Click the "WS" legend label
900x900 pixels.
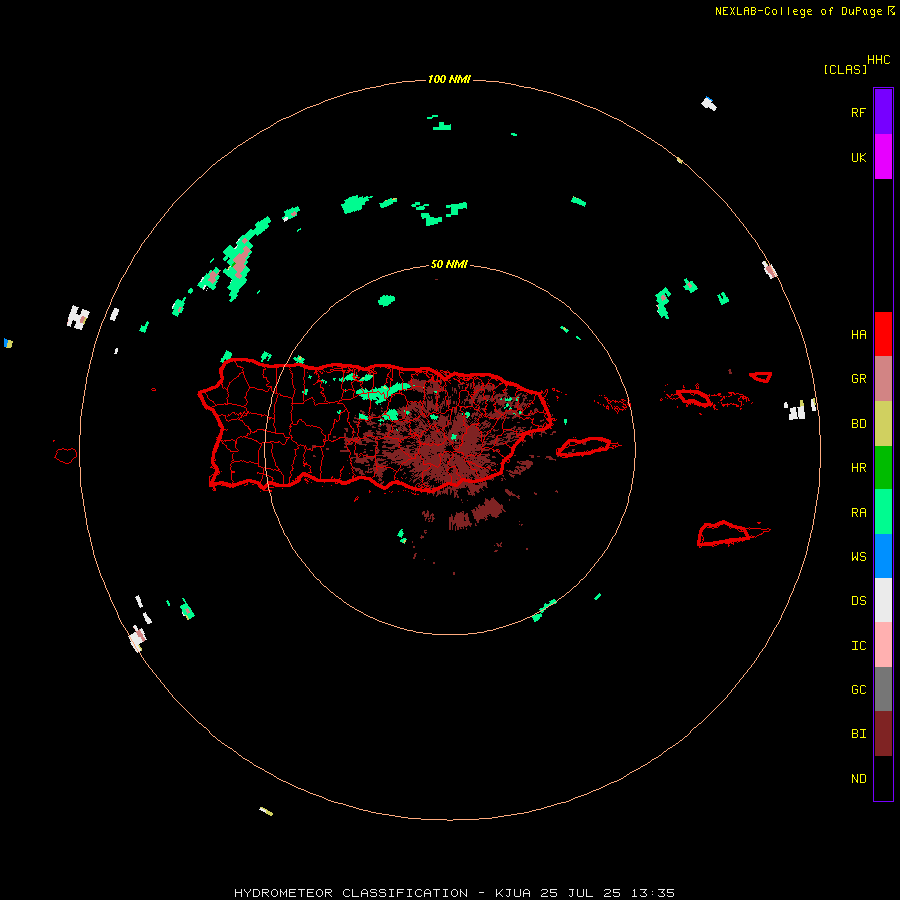[x=858, y=556]
